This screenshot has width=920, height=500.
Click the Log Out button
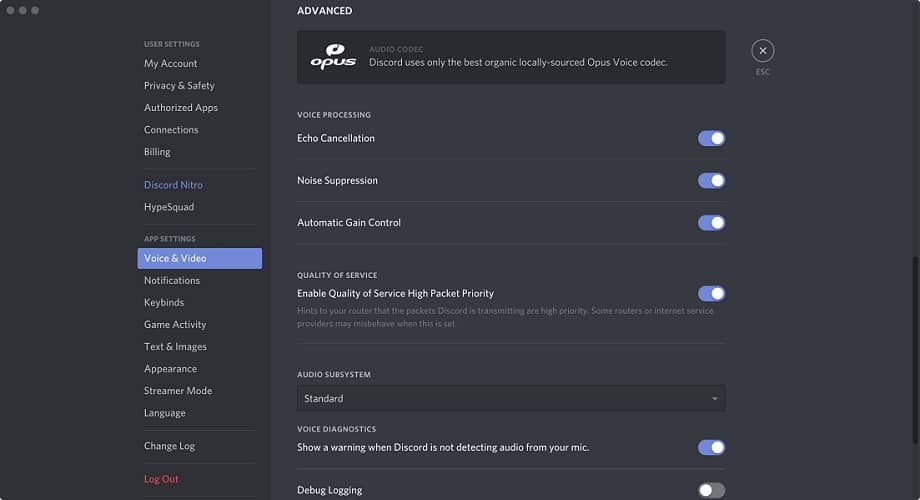point(161,479)
